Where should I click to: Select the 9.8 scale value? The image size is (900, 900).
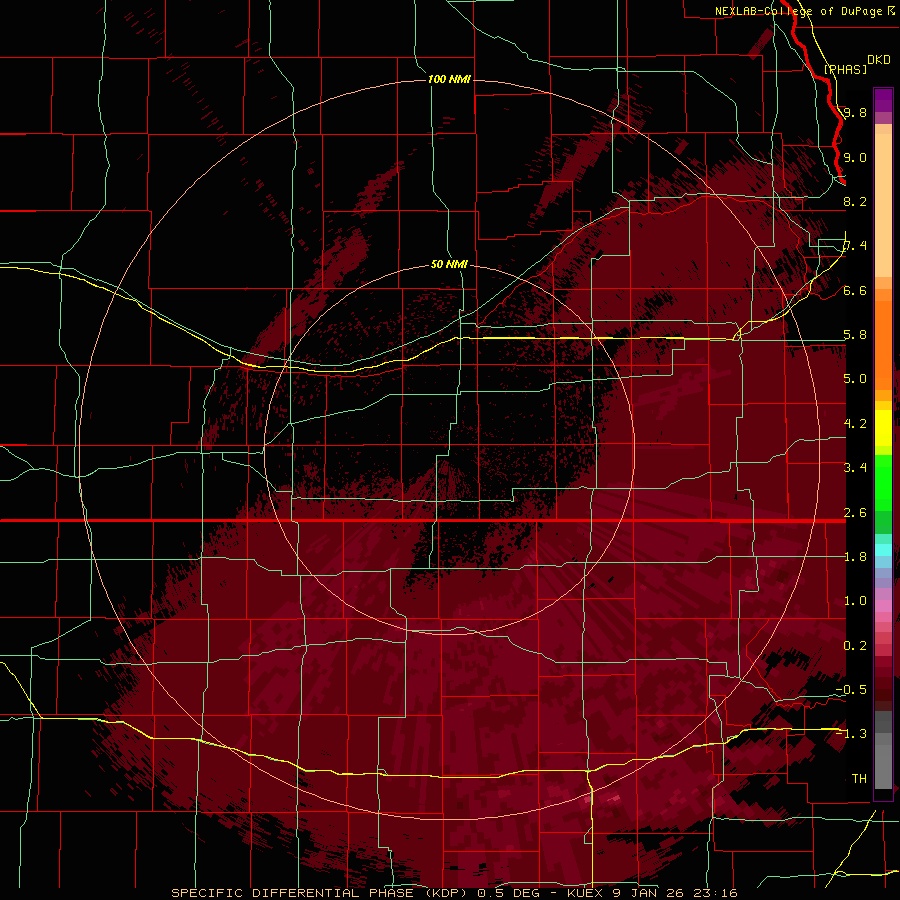[855, 112]
